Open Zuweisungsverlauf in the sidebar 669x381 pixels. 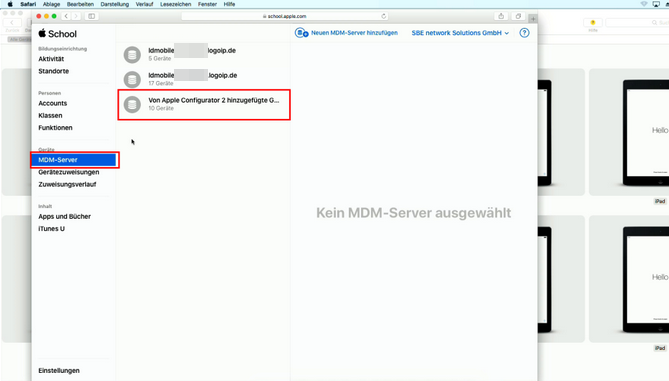(67, 184)
